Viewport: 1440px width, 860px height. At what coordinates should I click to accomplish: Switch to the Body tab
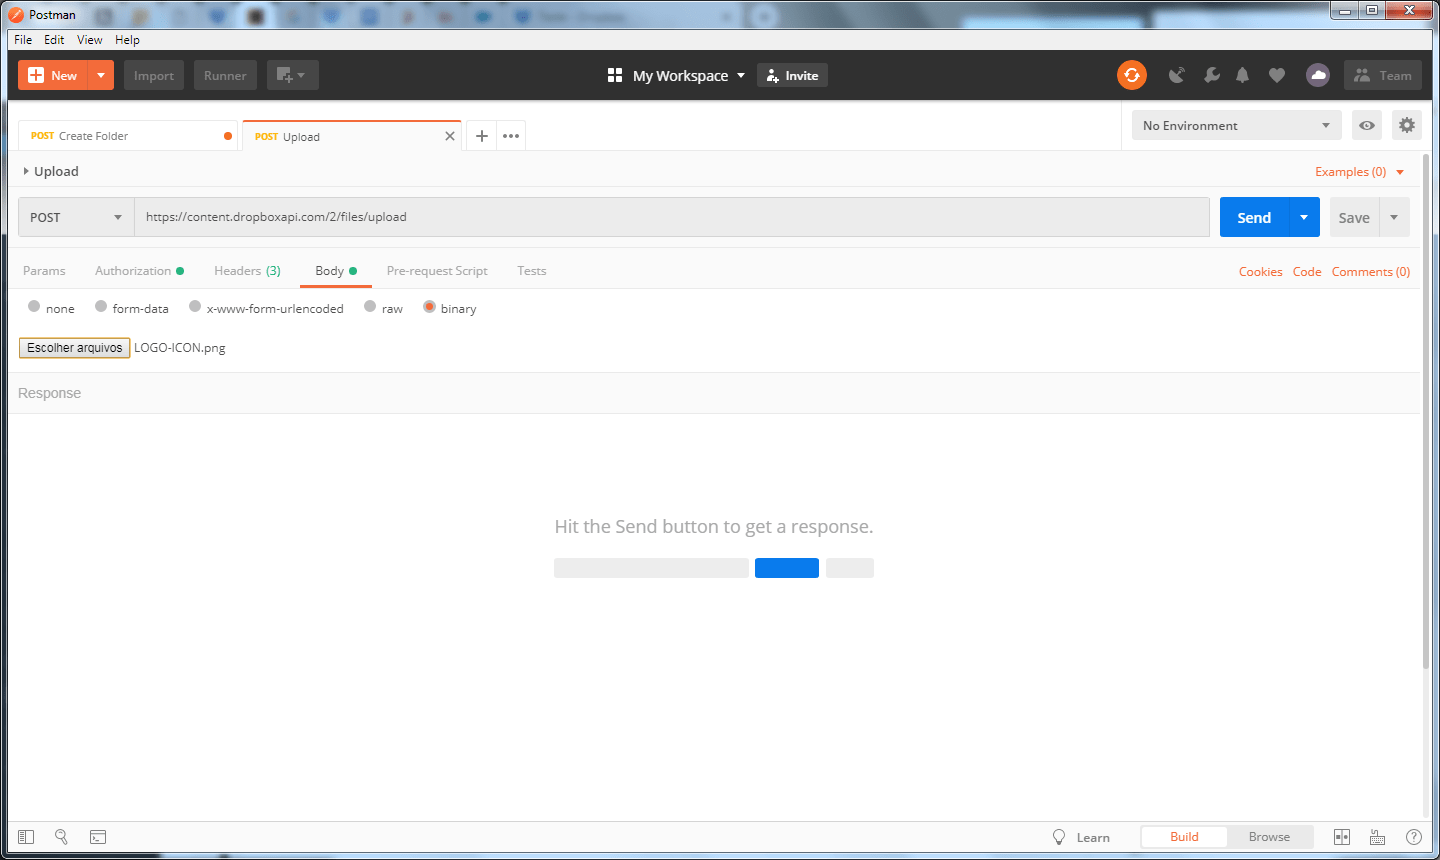(x=336, y=271)
